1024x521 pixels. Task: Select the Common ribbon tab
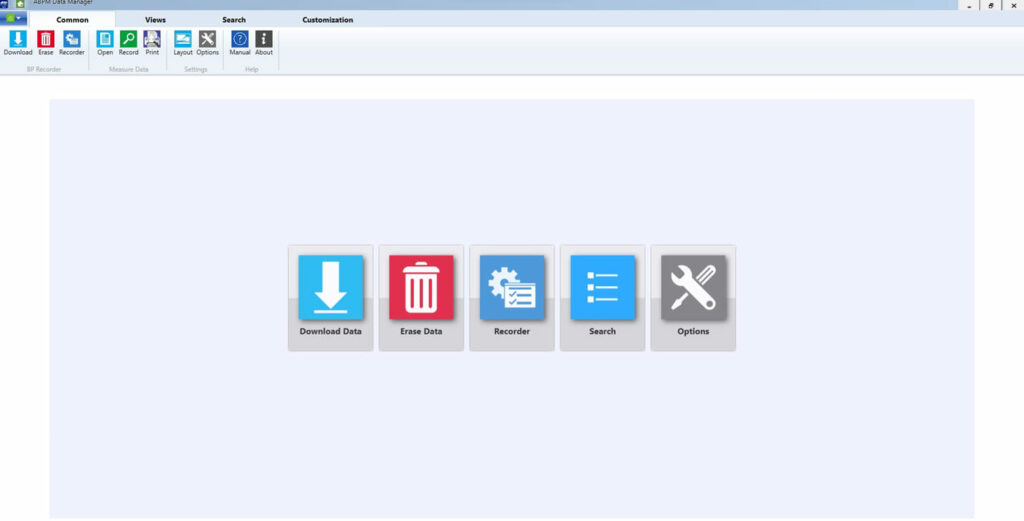tap(72, 20)
